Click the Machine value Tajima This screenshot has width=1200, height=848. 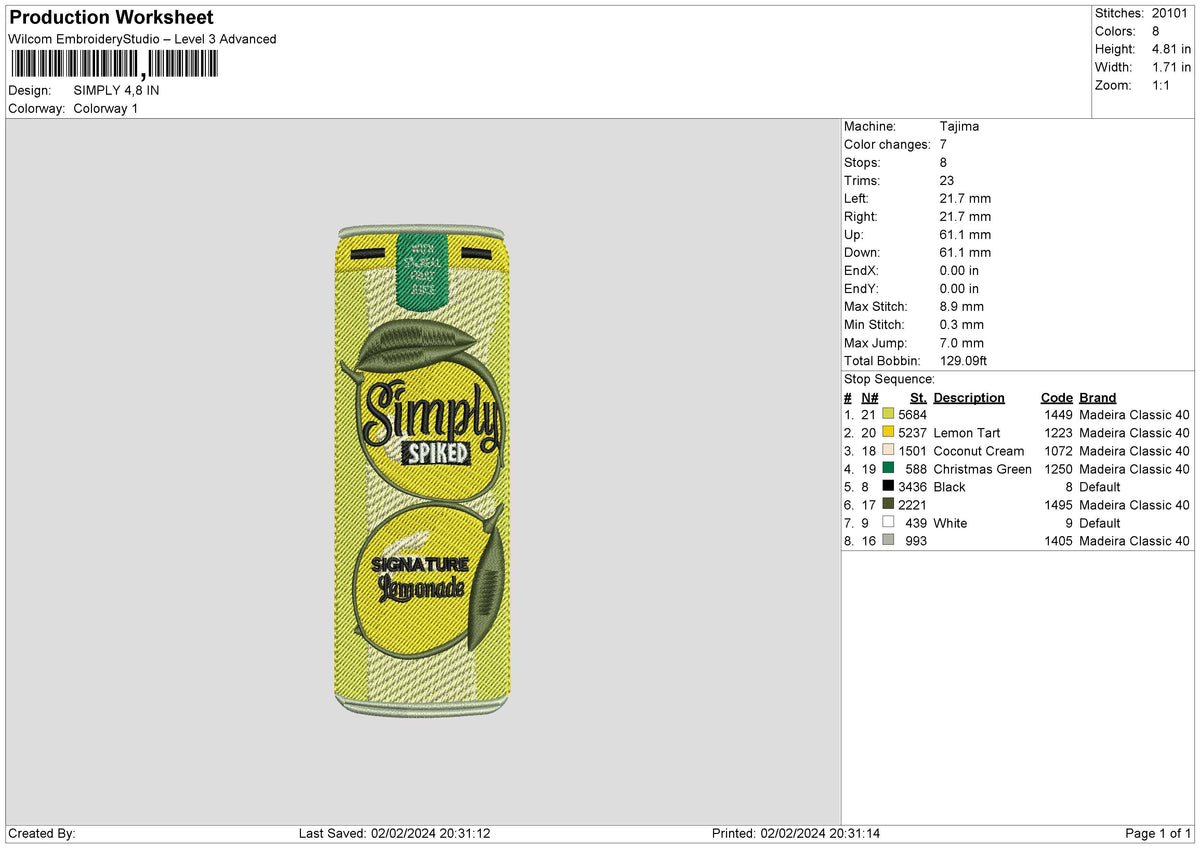click(x=959, y=126)
